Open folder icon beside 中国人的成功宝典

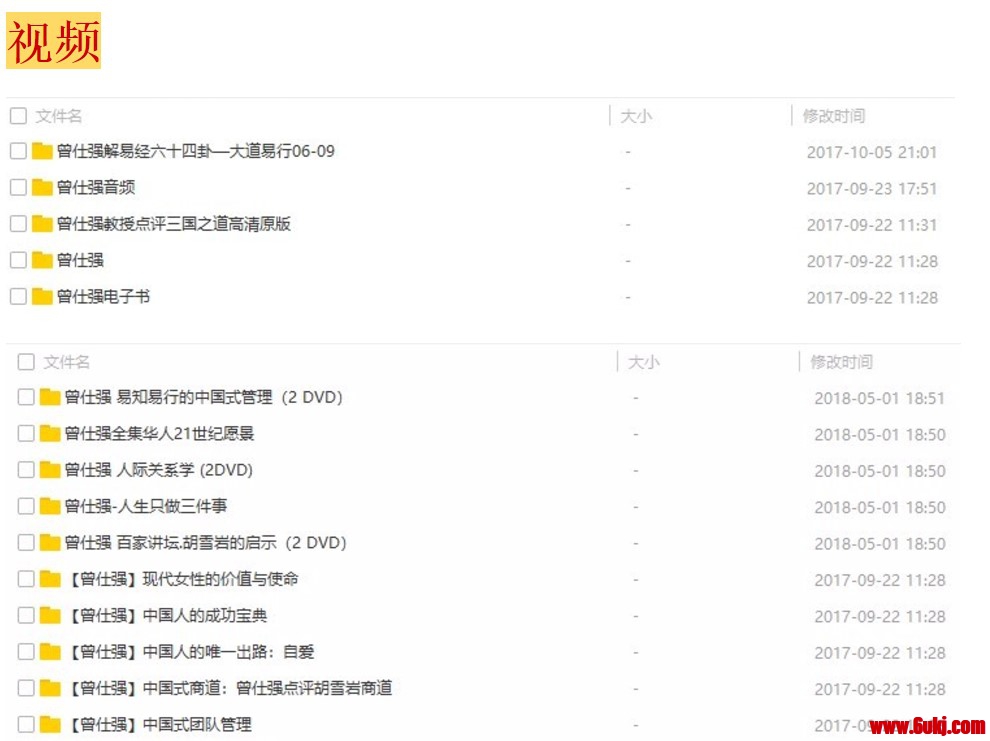click(x=49, y=615)
